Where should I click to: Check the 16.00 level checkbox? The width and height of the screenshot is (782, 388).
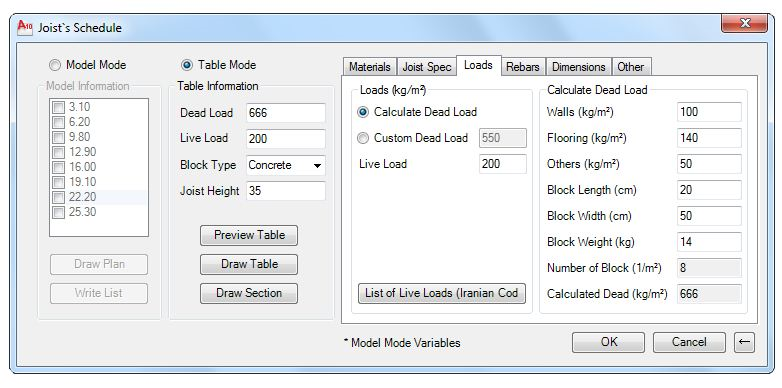58,167
